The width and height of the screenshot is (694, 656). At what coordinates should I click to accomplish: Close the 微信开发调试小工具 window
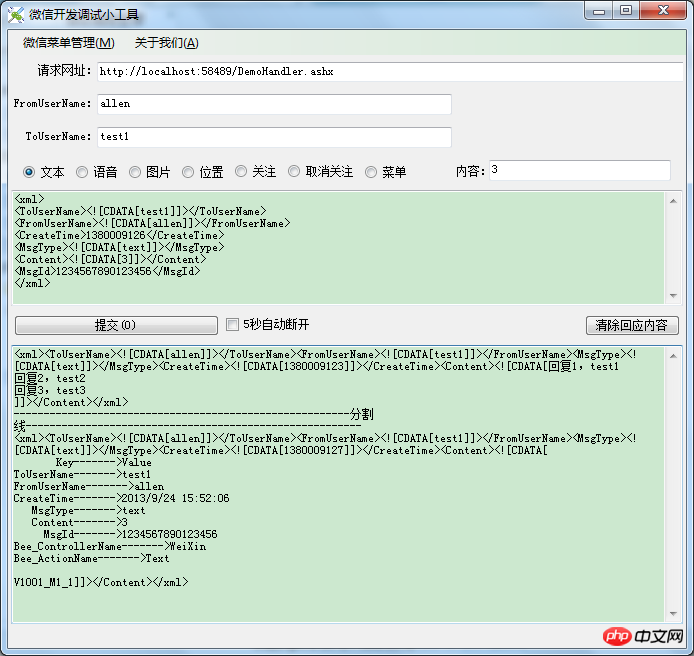(663, 11)
